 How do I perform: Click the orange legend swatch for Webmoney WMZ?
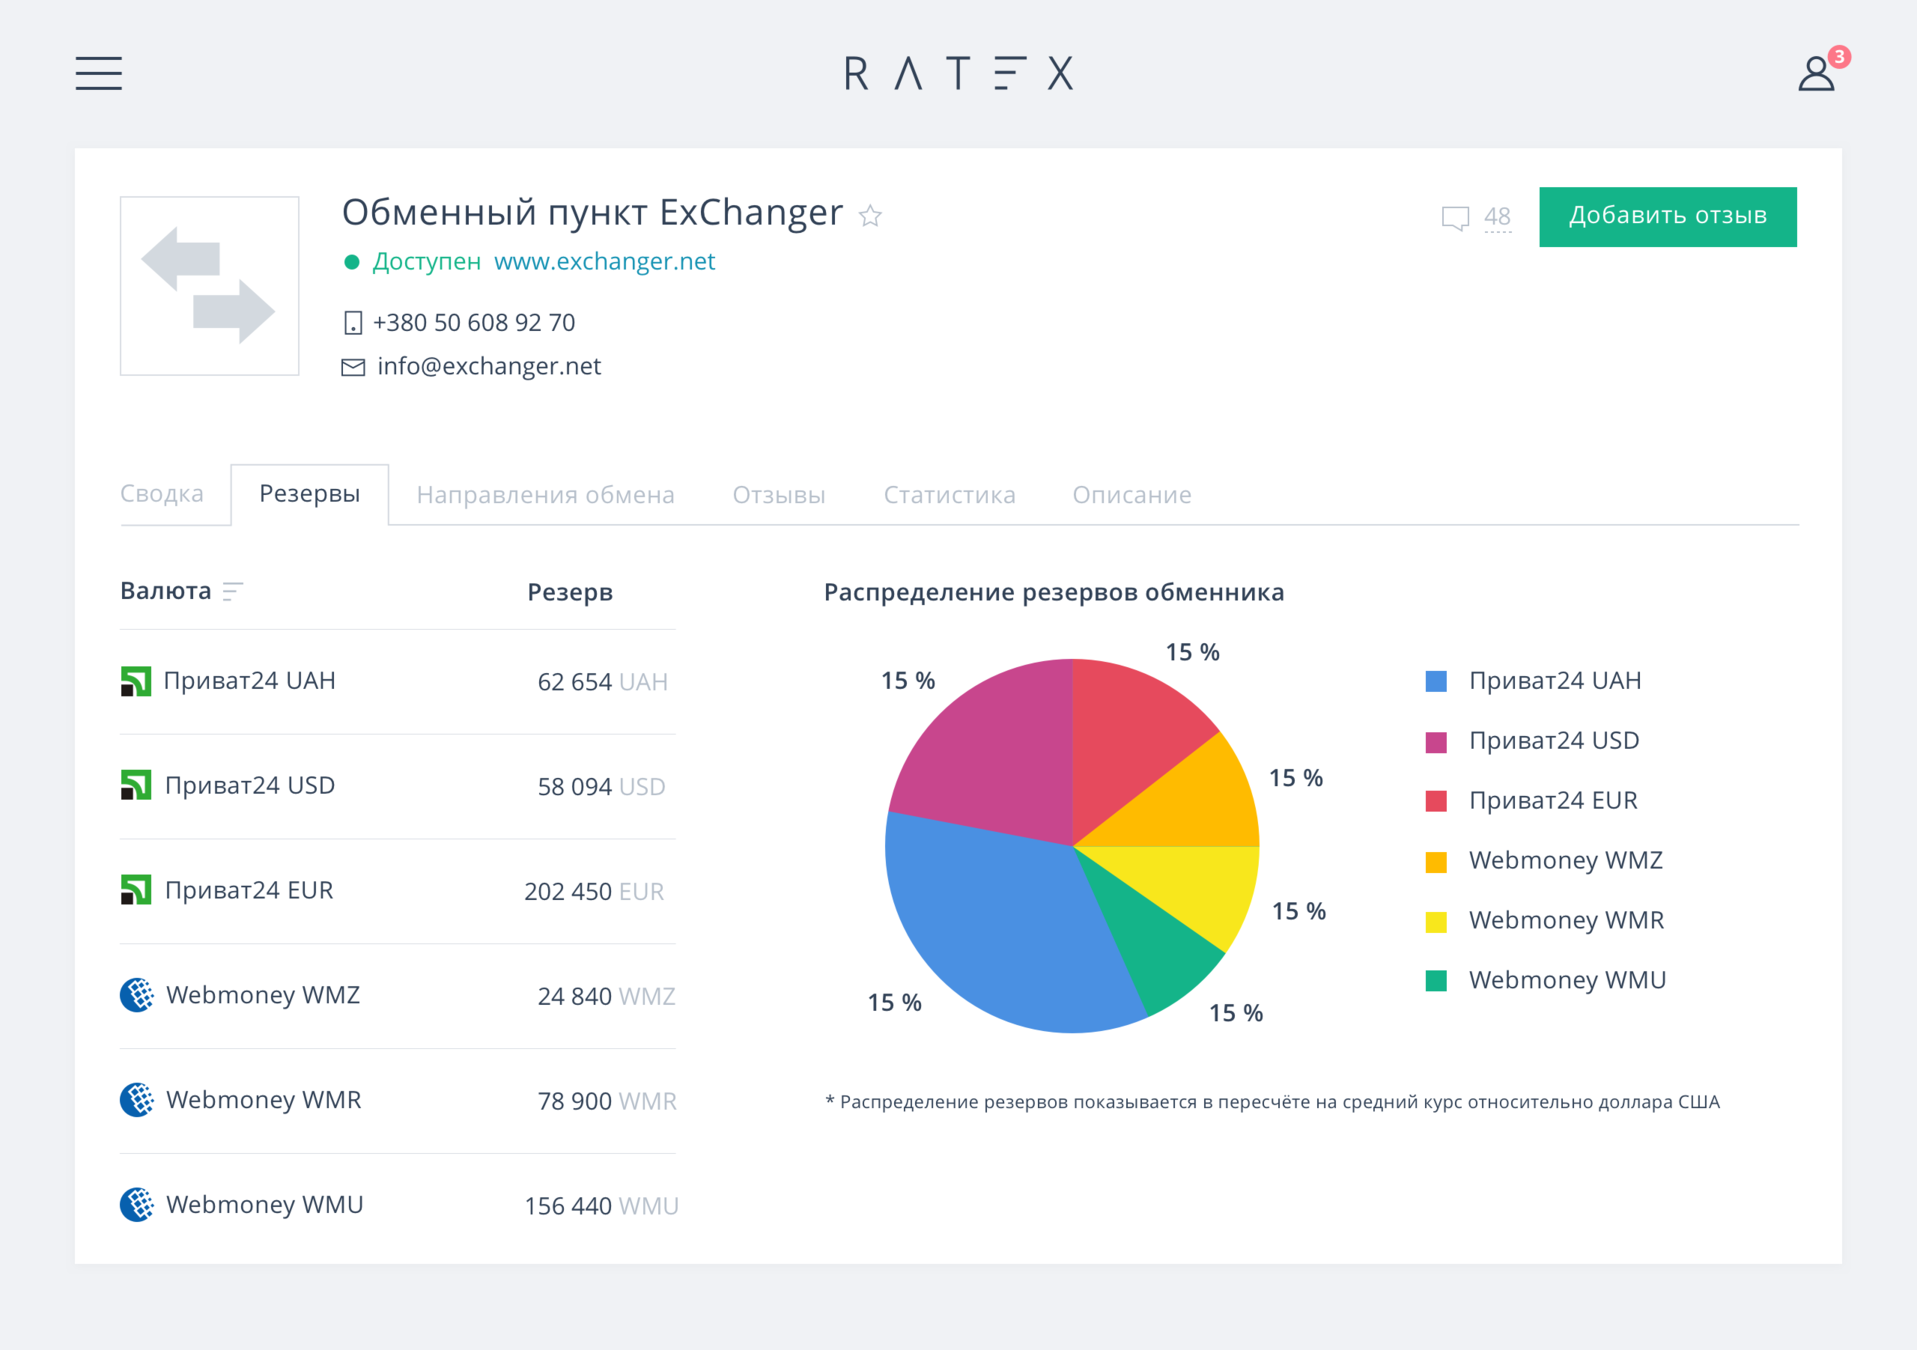(x=1436, y=862)
